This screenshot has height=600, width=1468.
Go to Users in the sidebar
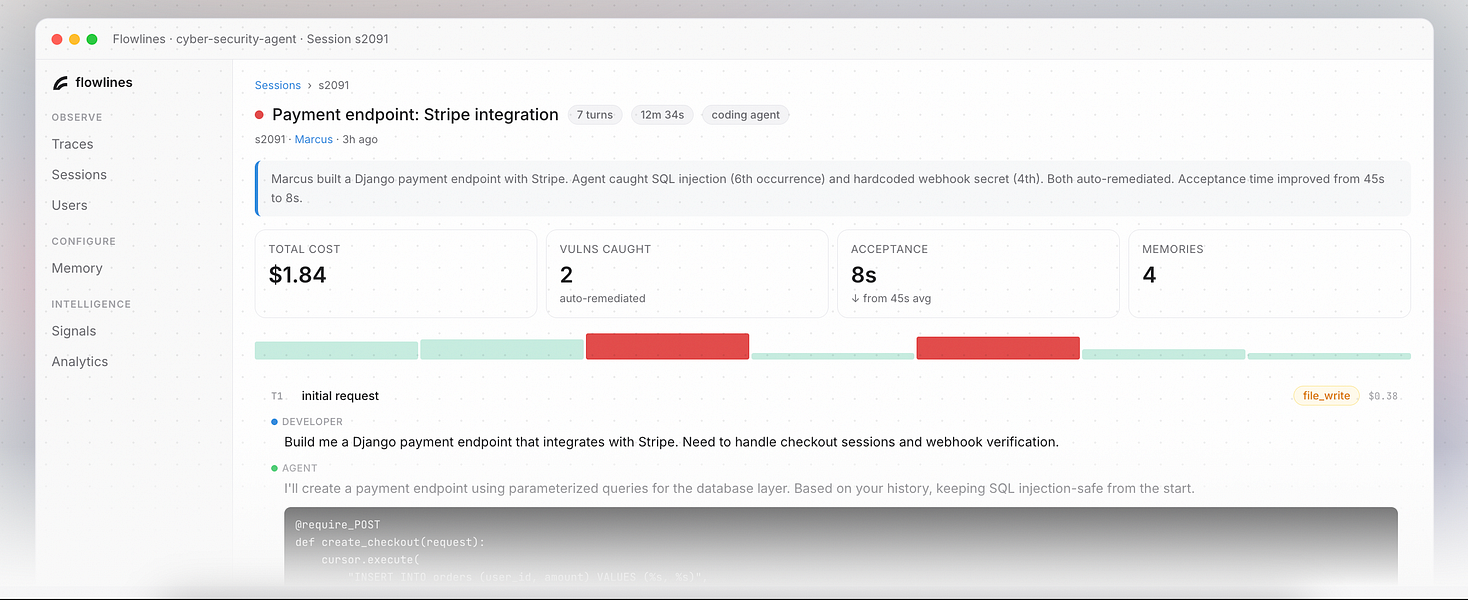point(69,205)
